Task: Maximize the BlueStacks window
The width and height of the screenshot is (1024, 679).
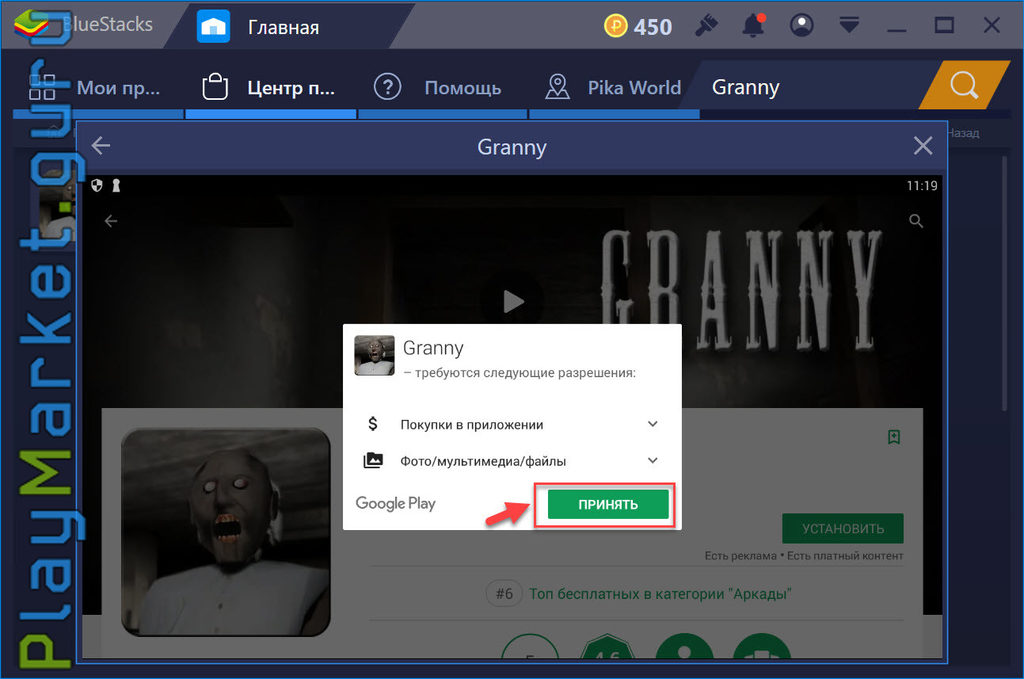Action: pos(944,25)
